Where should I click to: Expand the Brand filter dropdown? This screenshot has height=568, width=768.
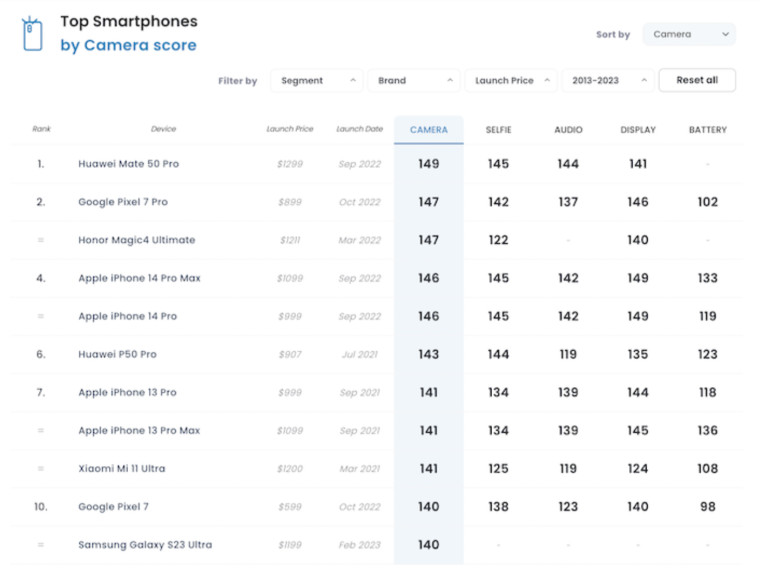point(413,81)
